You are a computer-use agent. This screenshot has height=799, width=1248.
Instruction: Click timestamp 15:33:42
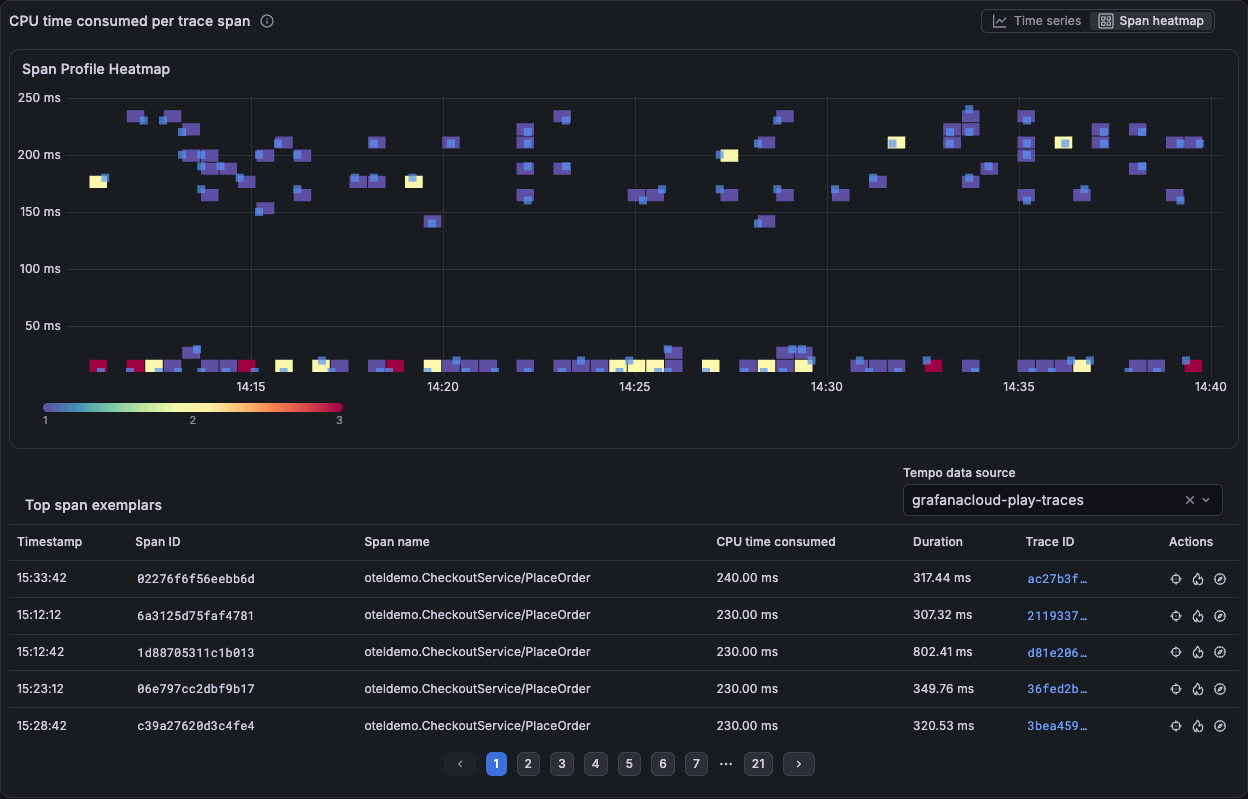pyautogui.click(x=42, y=578)
